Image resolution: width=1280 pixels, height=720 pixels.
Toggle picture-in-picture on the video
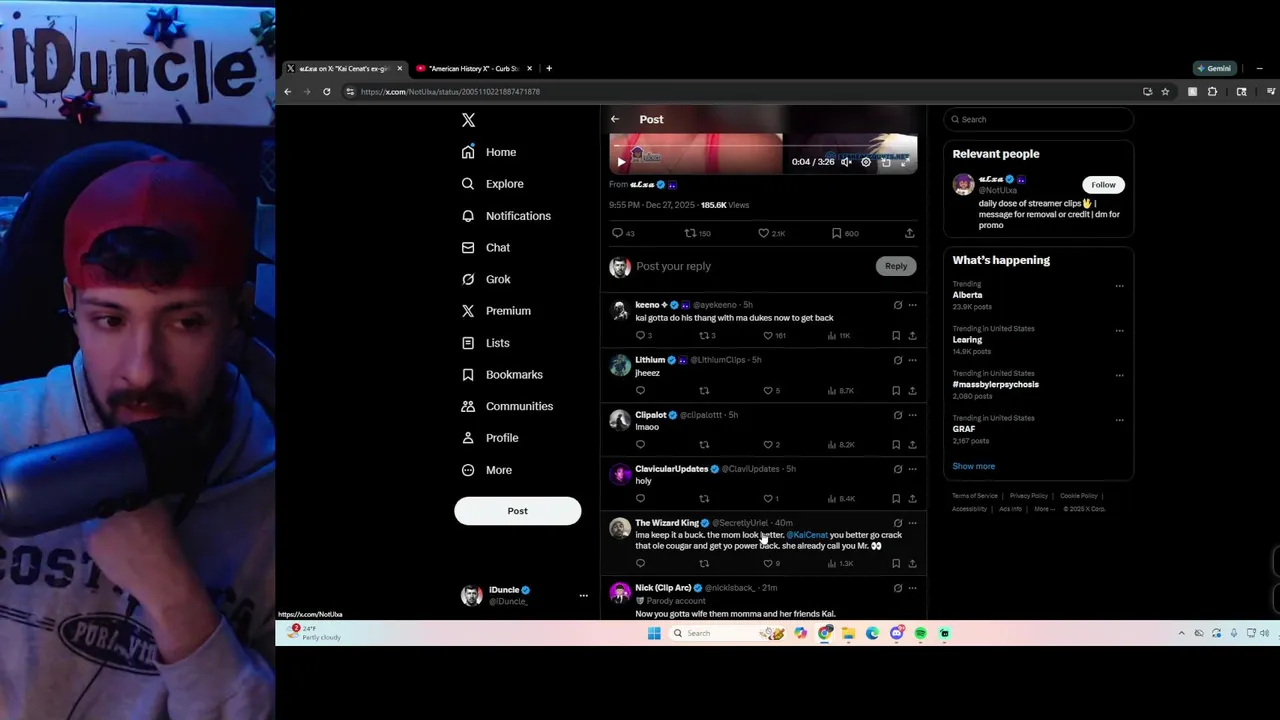[886, 162]
